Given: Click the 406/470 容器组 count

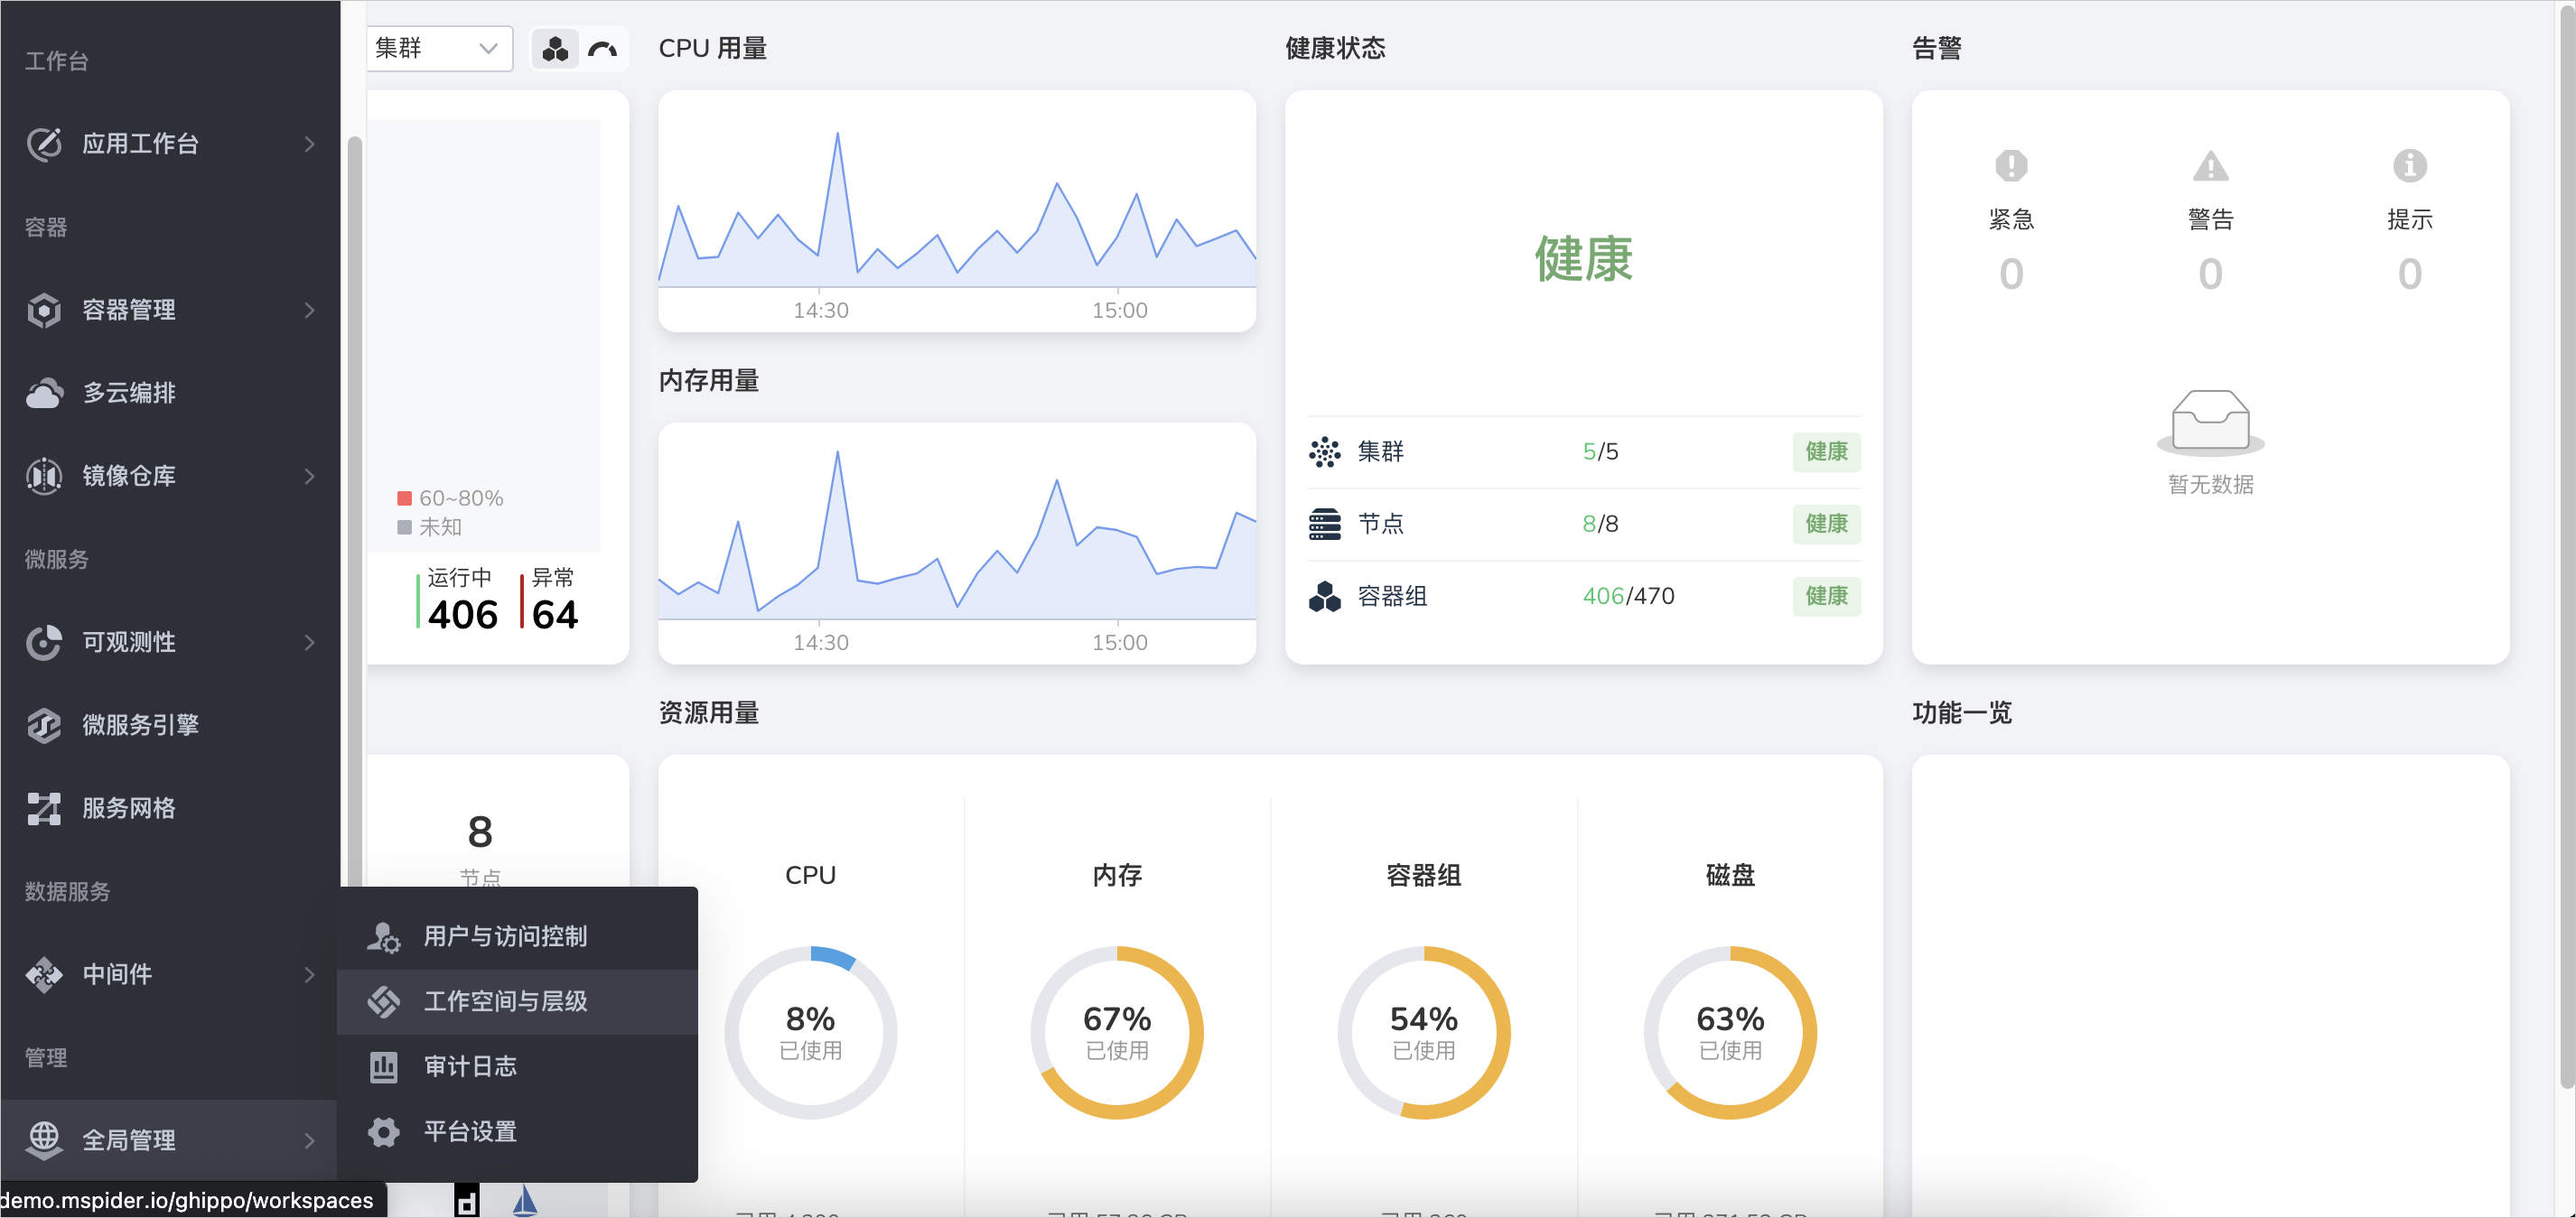Looking at the screenshot, I should click(x=1628, y=596).
